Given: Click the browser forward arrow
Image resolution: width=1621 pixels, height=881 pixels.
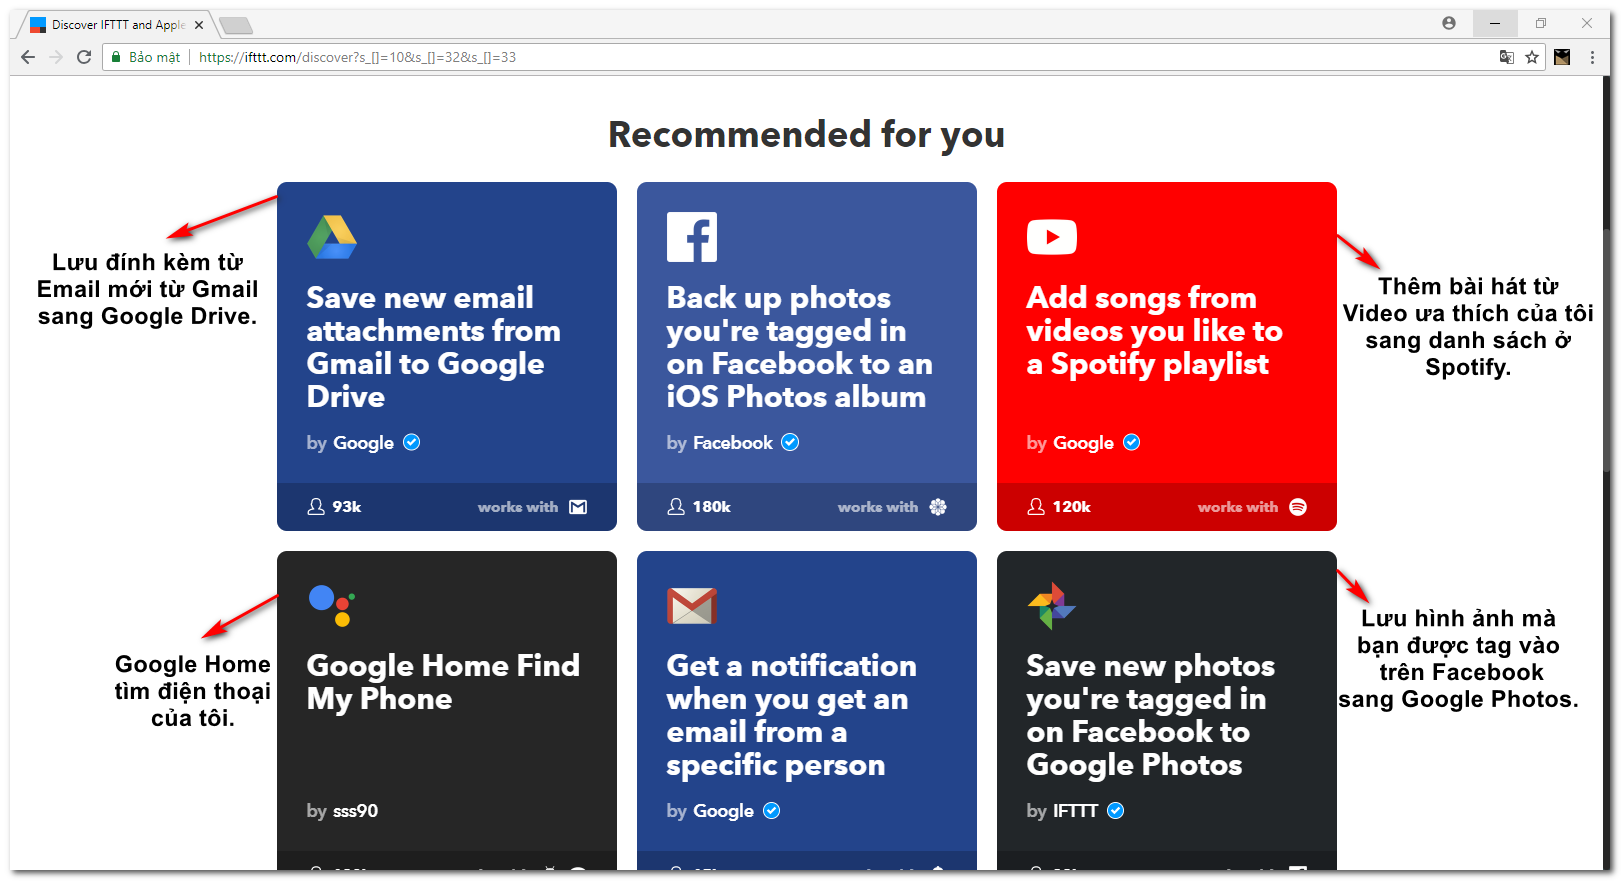Looking at the screenshot, I should [56, 57].
